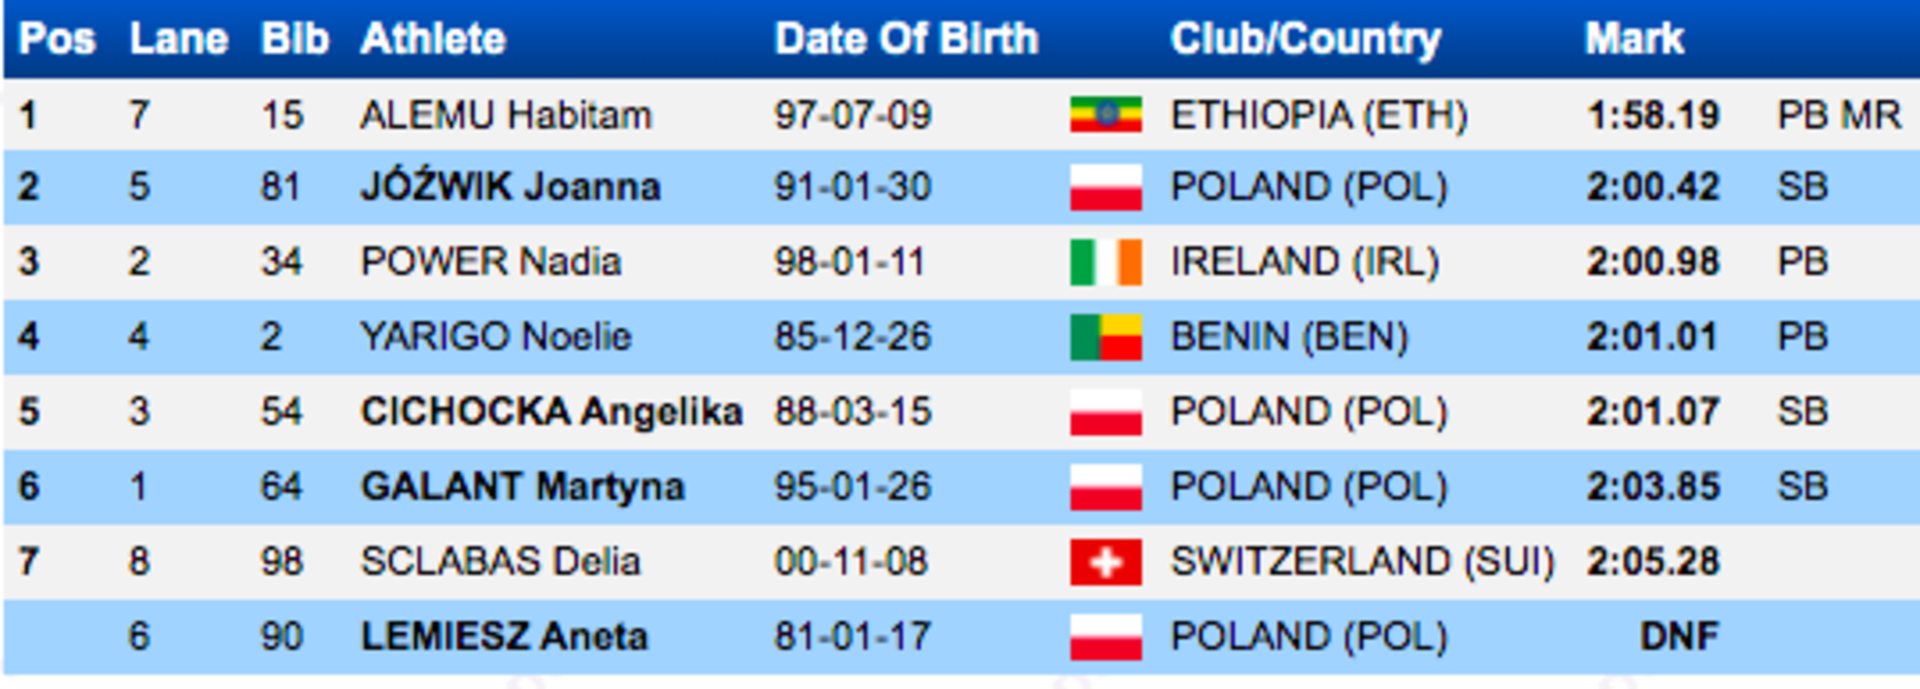Open athlete JÓŹWIK Joanna
The image size is (1920, 689).
510,187
